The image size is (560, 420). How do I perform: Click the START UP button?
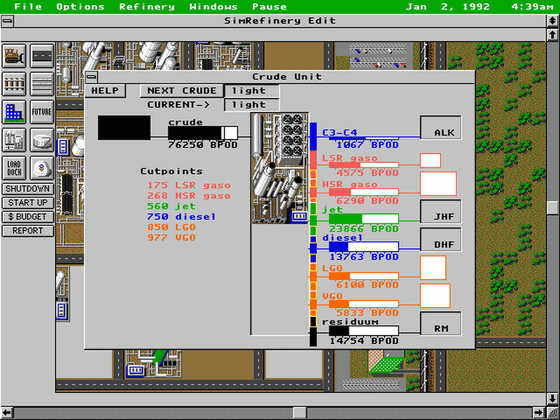pos(28,202)
